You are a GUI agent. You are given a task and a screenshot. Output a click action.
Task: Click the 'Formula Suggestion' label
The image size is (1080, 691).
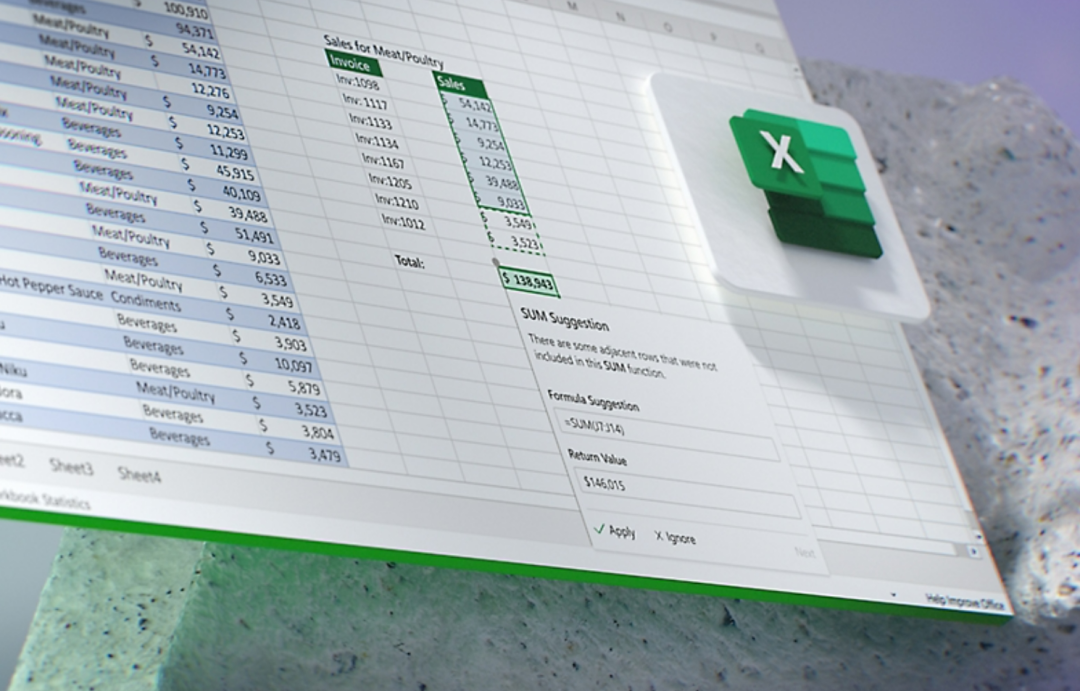point(593,401)
